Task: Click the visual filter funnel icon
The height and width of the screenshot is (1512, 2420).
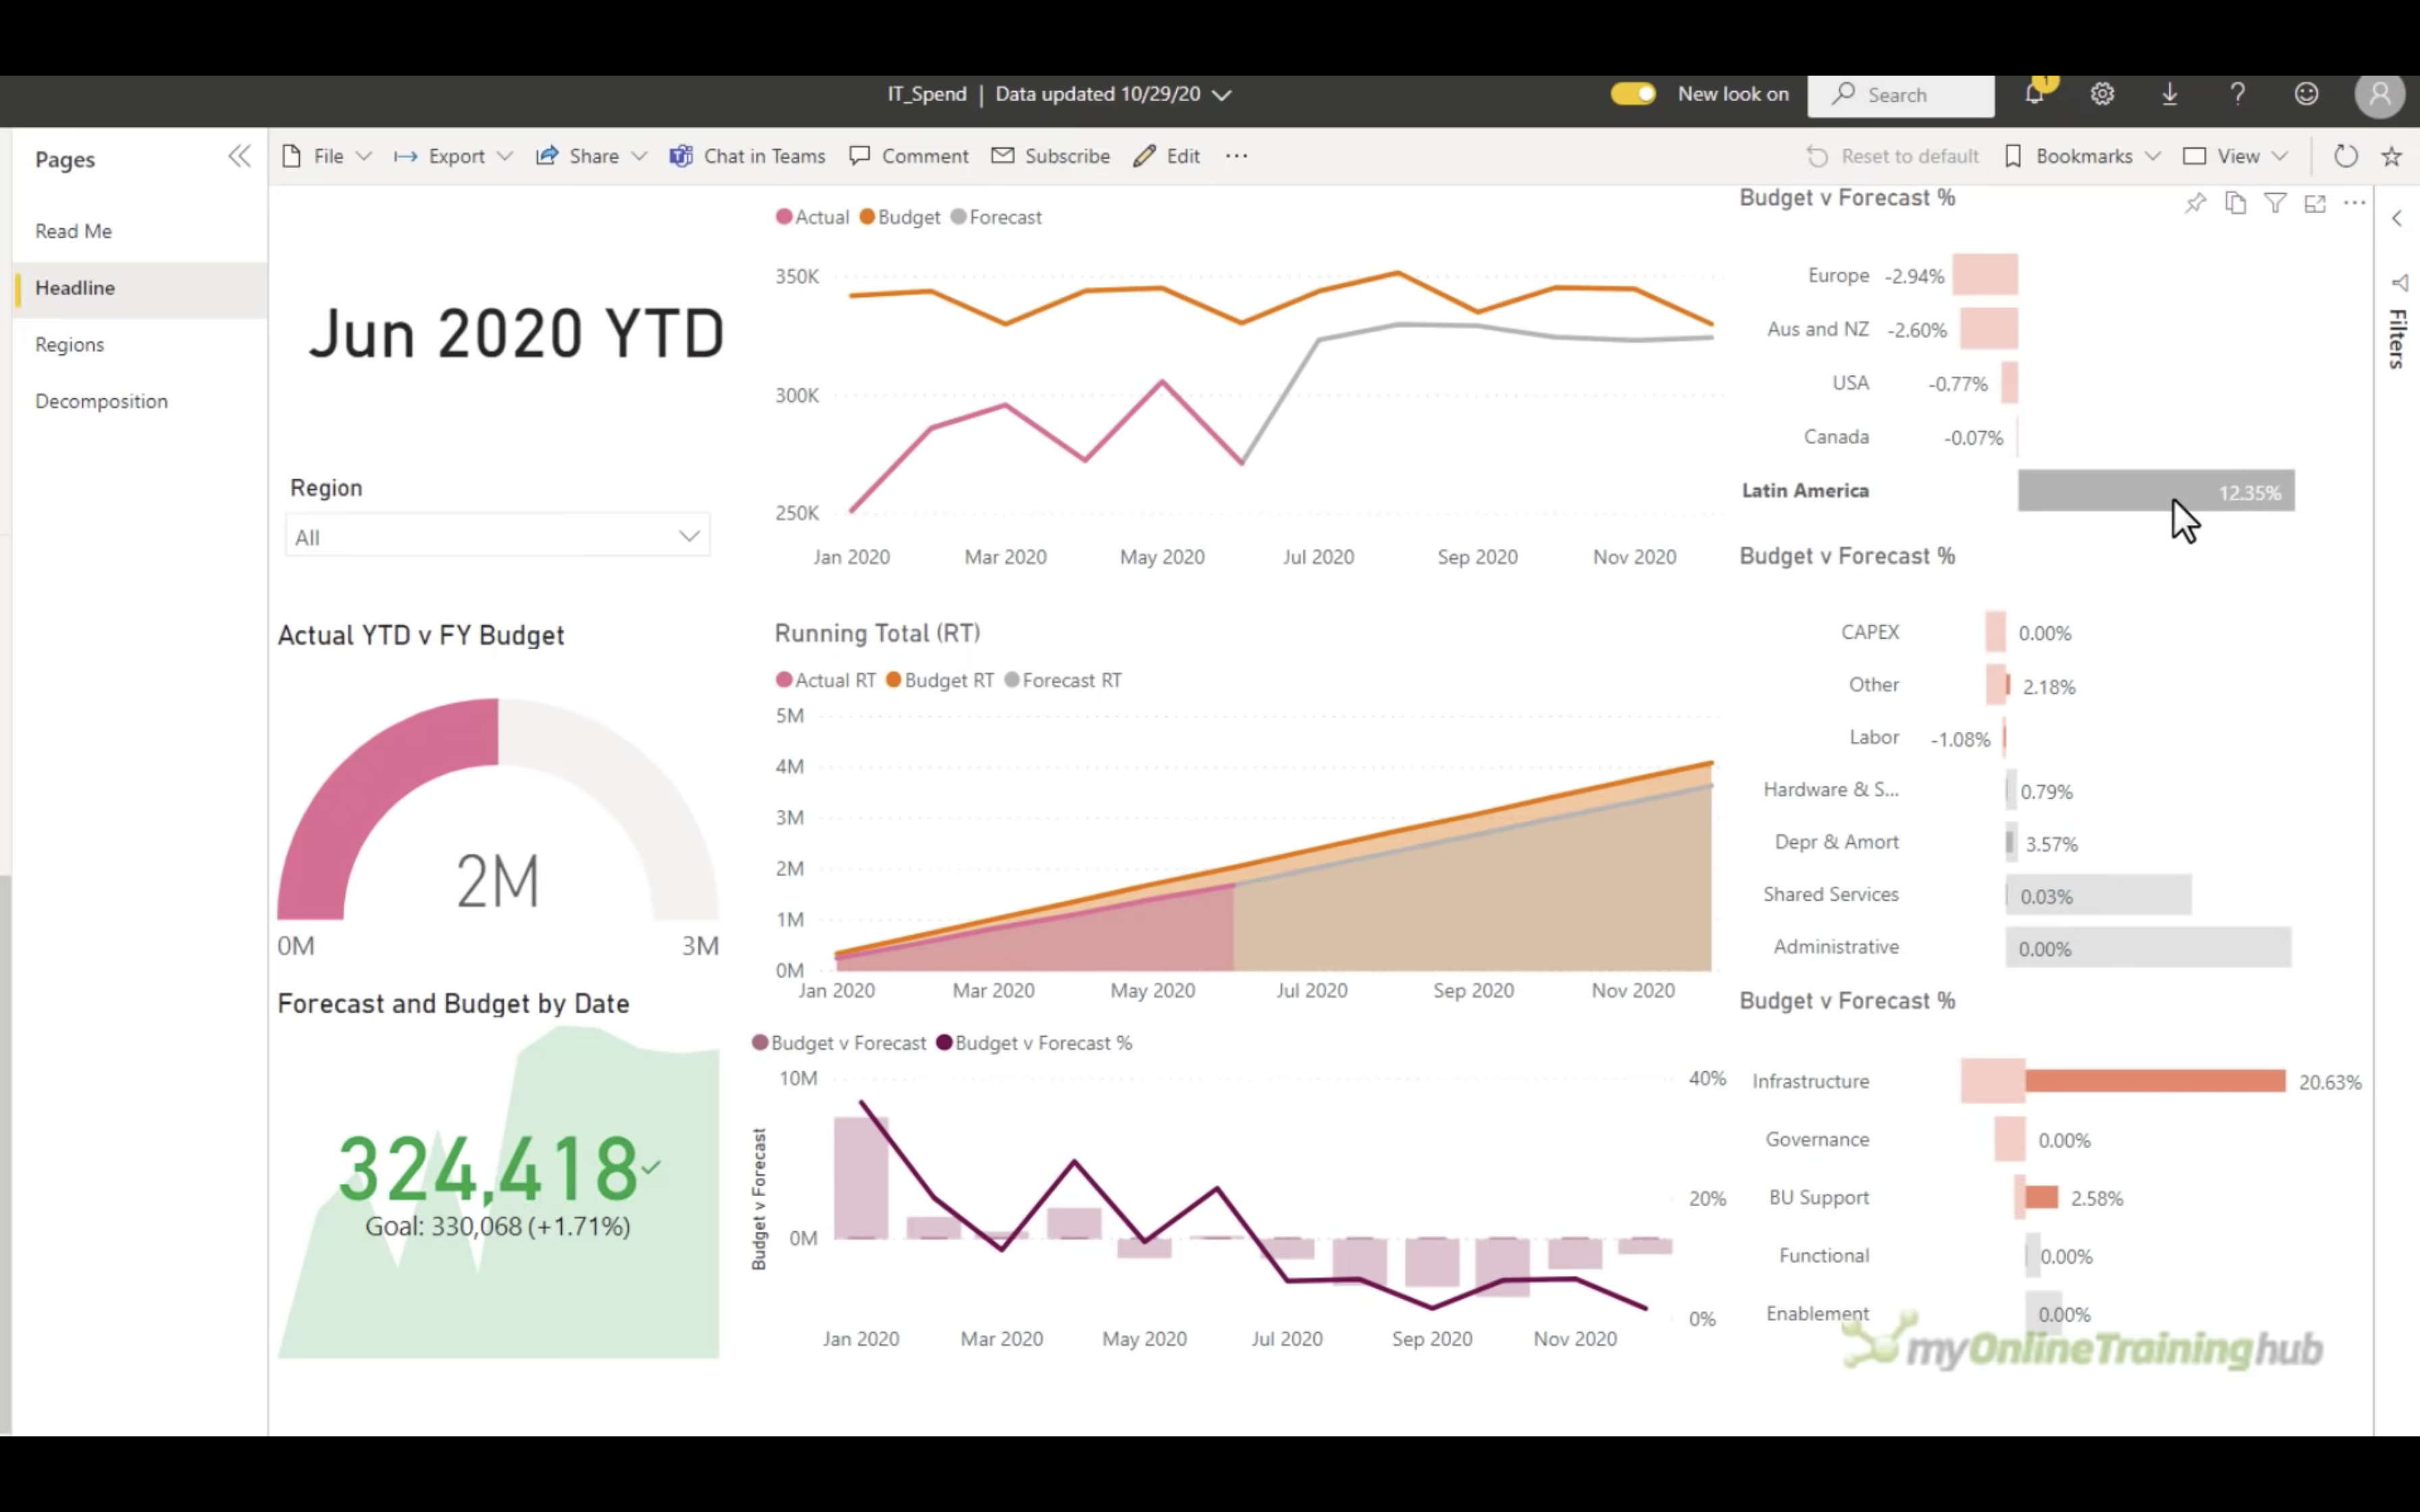Action: pos(2275,204)
